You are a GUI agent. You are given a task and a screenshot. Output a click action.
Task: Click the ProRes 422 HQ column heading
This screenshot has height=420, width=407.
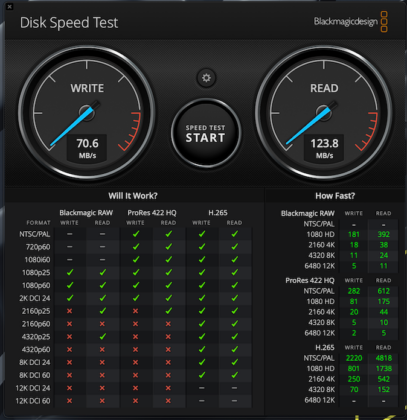click(152, 213)
